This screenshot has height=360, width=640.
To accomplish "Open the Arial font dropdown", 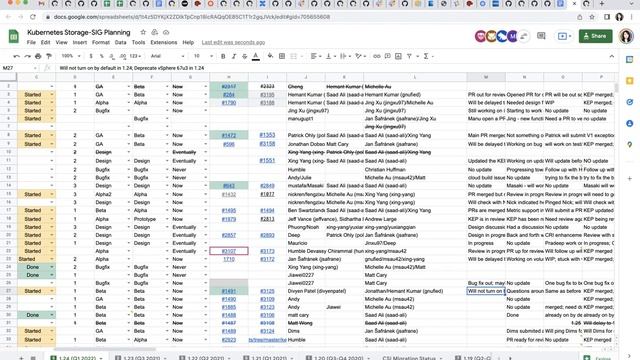I will point(167,56).
